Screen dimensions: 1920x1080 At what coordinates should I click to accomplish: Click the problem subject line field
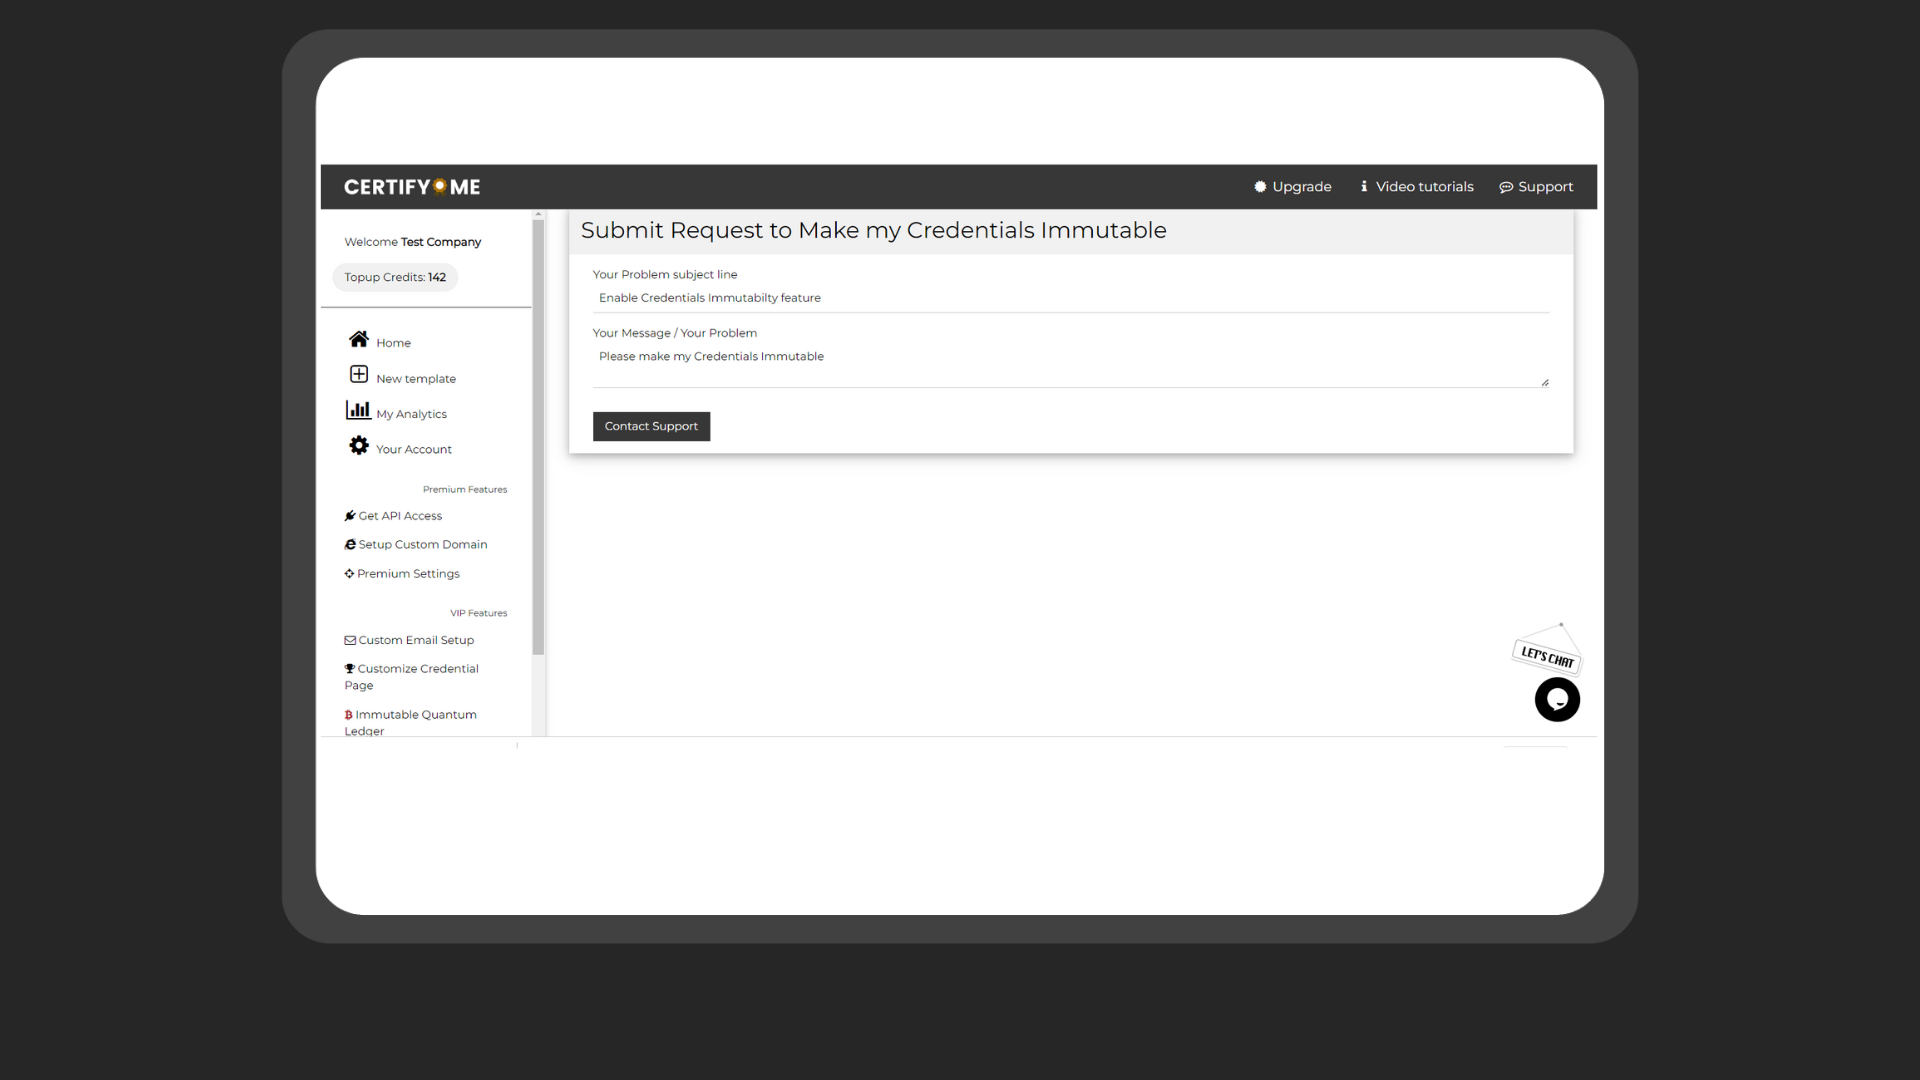click(1070, 298)
